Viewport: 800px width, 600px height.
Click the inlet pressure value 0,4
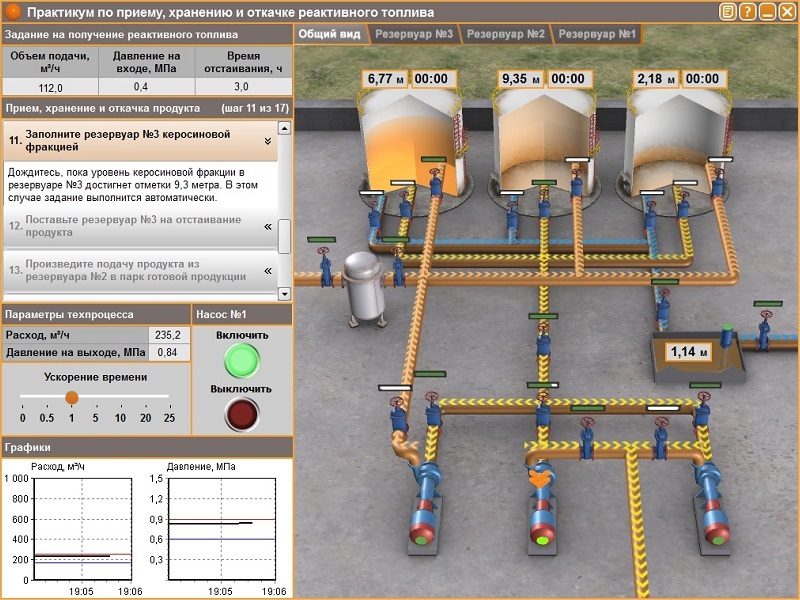click(146, 87)
